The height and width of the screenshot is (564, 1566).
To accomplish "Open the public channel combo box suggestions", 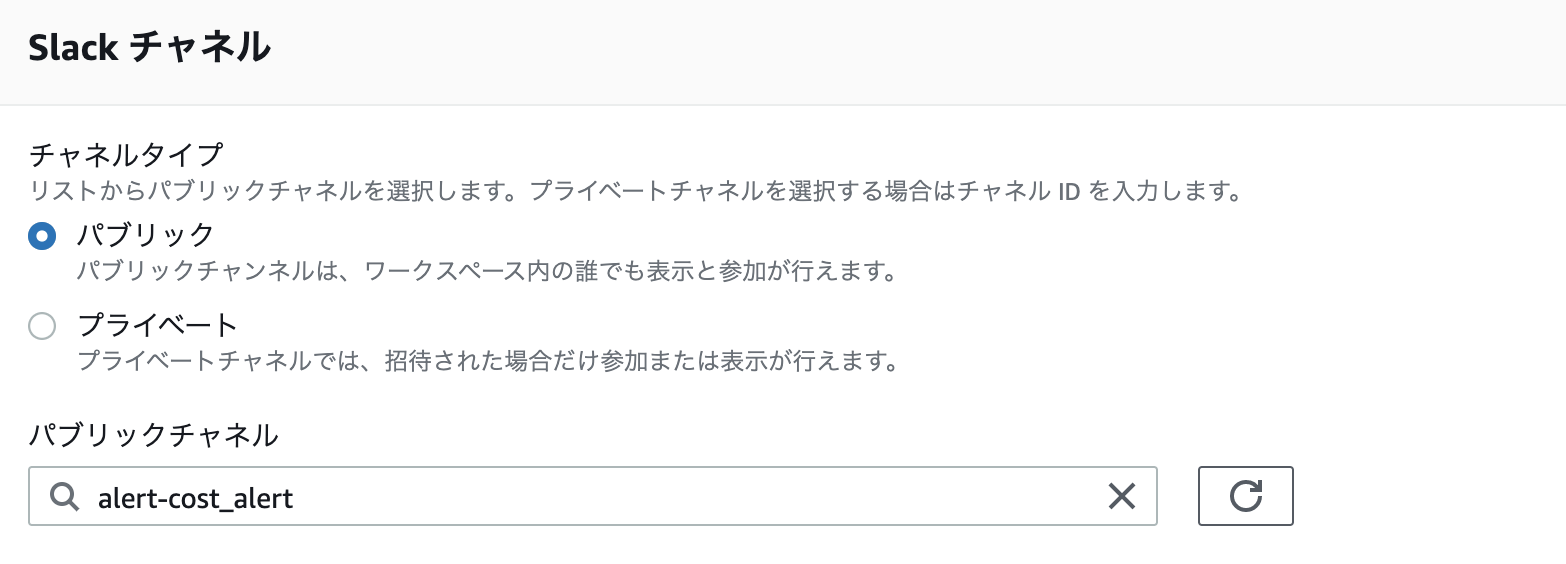I will pyautogui.click(x=593, y=496).
